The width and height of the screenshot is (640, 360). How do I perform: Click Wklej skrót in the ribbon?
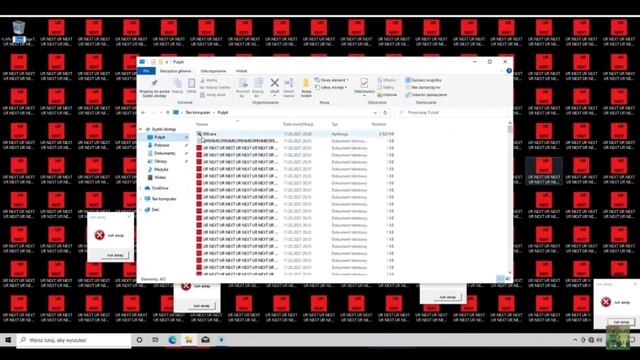pos(213,95)
